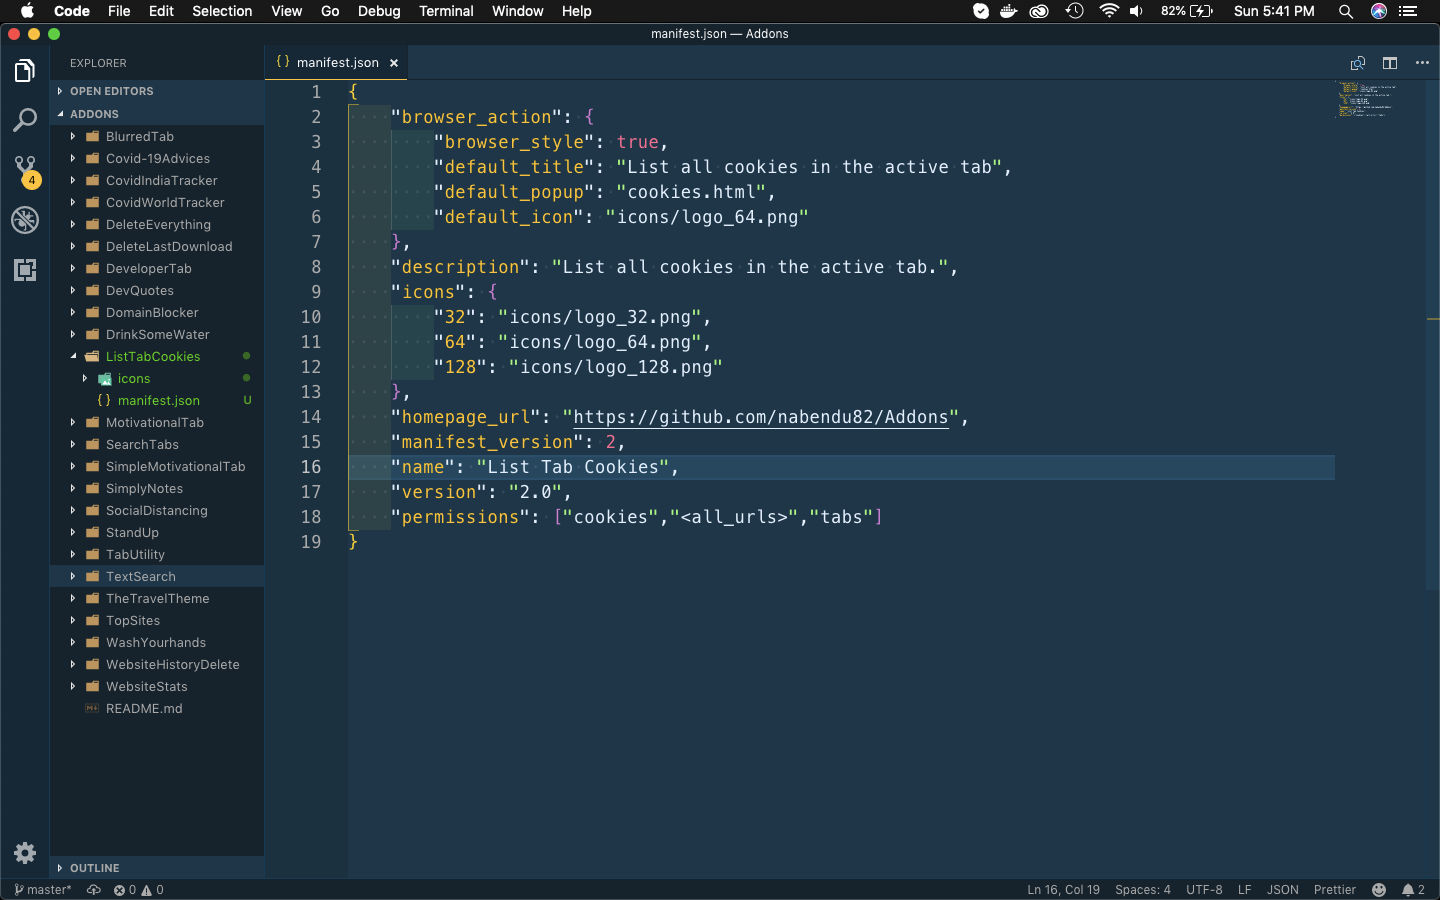Expand the OUTLINE section

point(157,868)
